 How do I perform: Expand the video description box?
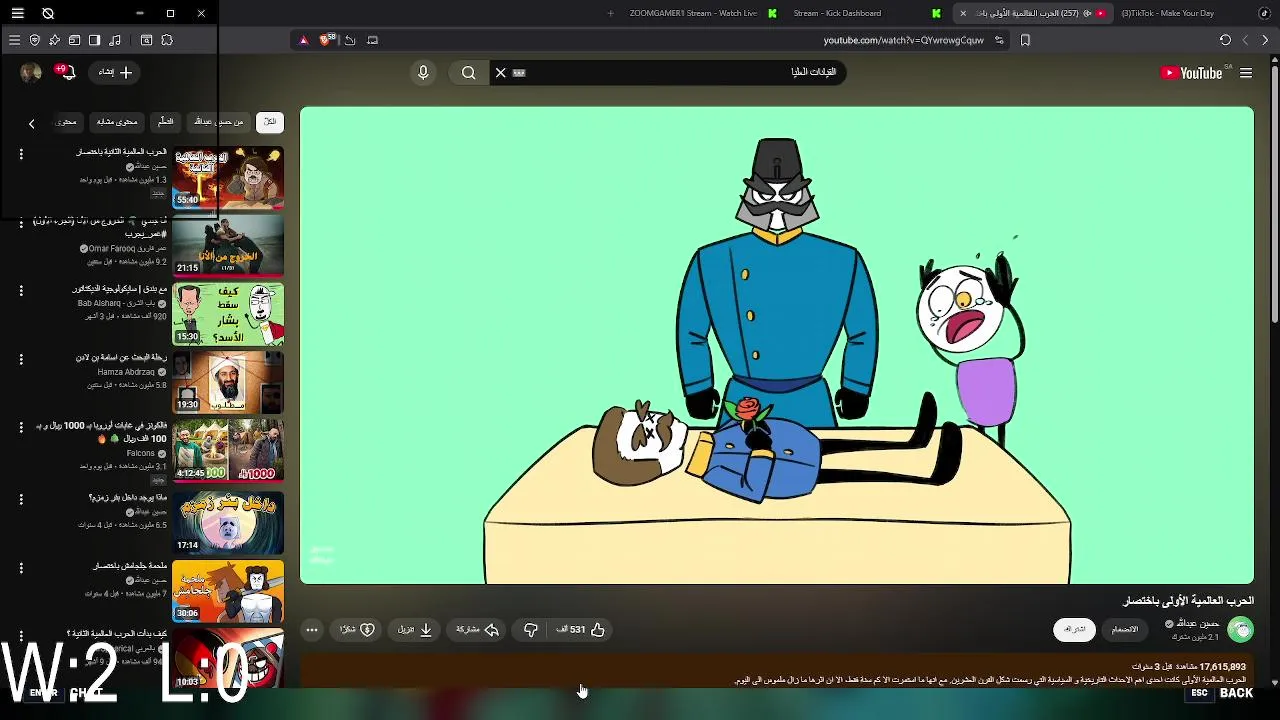coord(777,672)
